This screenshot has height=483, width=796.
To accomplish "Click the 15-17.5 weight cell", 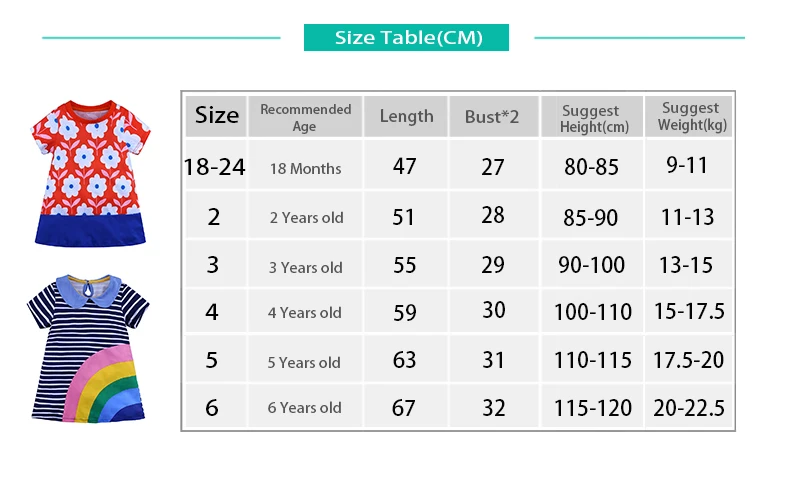I will (x=689, y=311).
